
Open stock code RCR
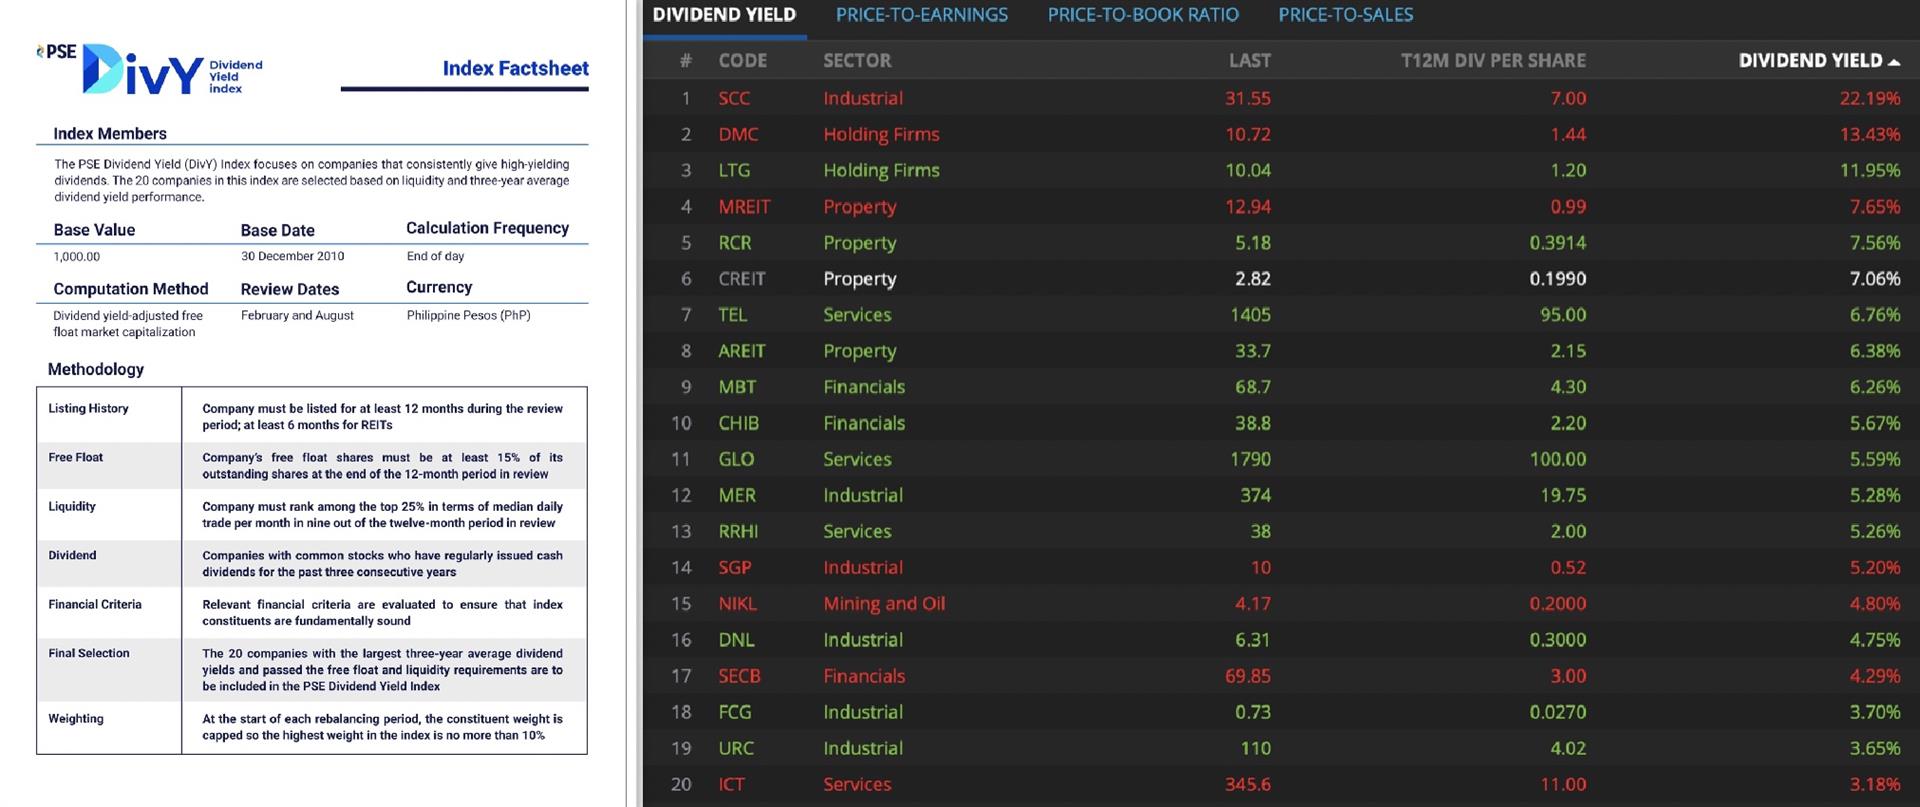tap(735, 243)
